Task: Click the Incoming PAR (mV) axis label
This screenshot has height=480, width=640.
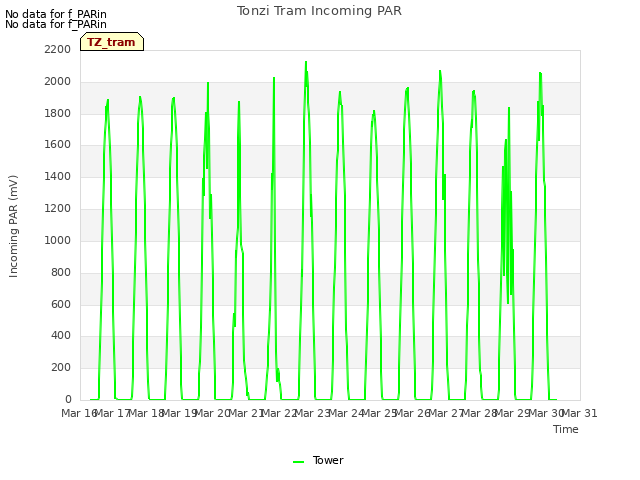Action: [x=13, y=227]
